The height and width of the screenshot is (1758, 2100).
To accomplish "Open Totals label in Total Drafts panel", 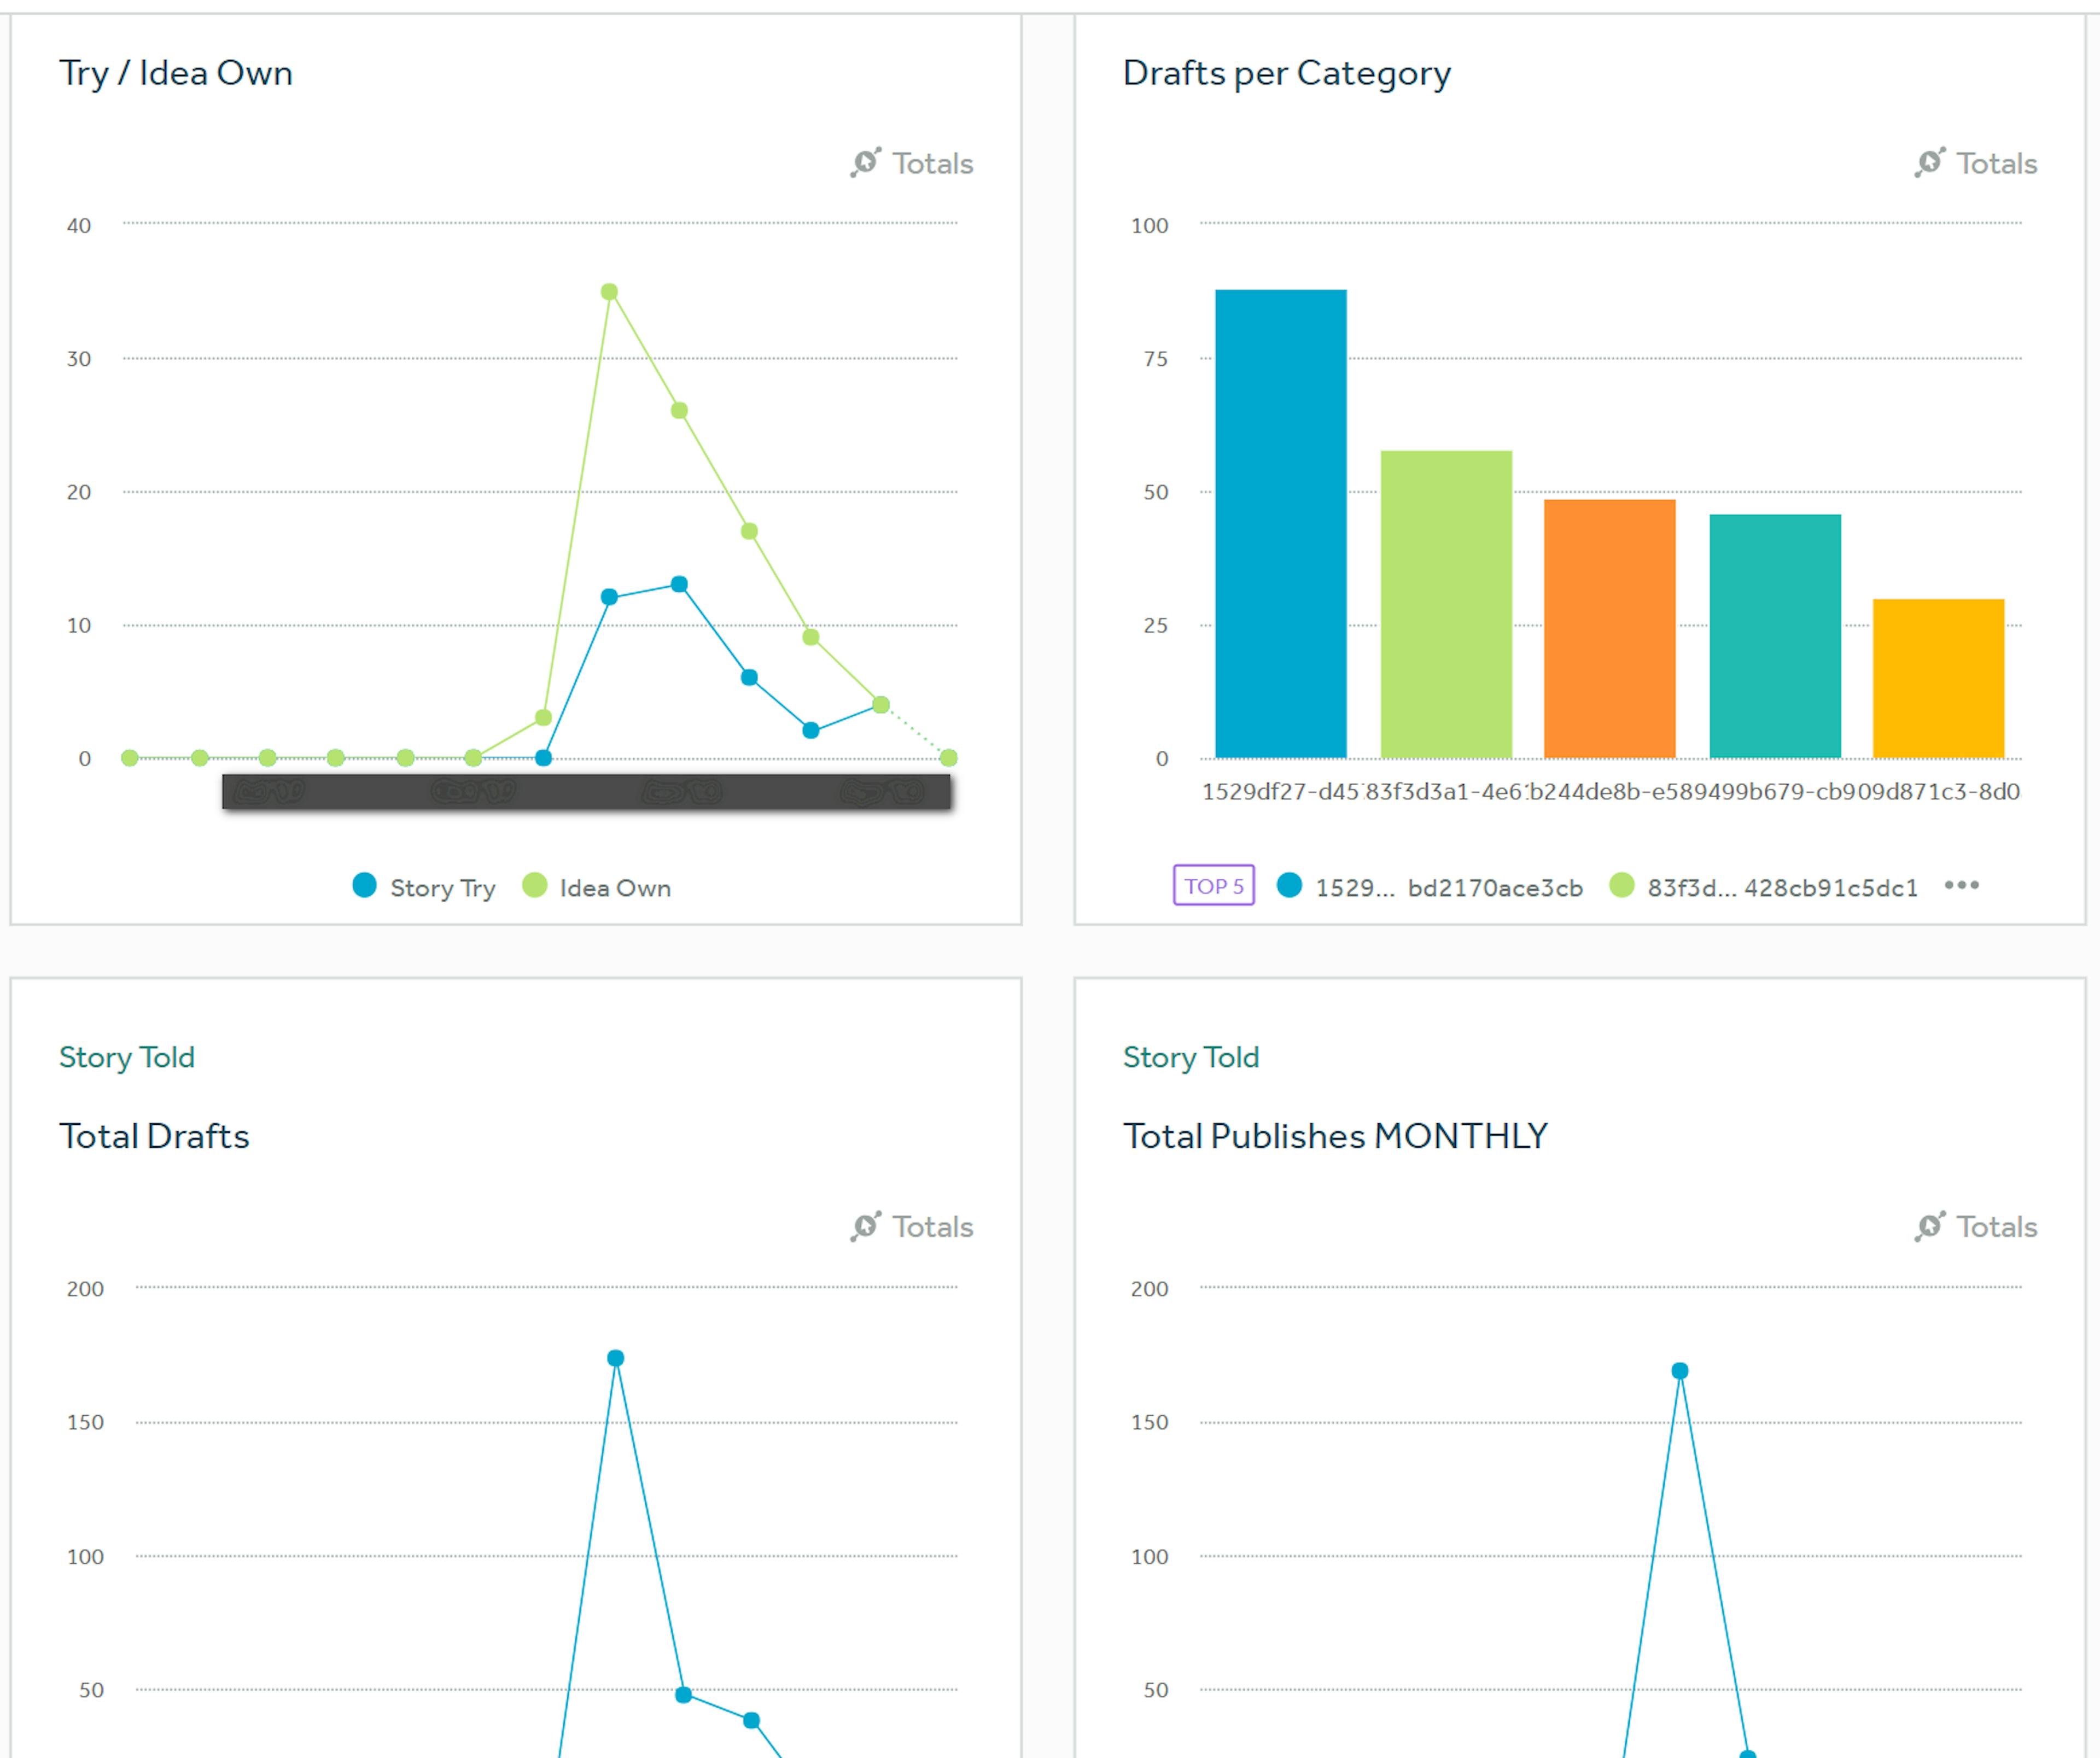I will coord(932,1227).
